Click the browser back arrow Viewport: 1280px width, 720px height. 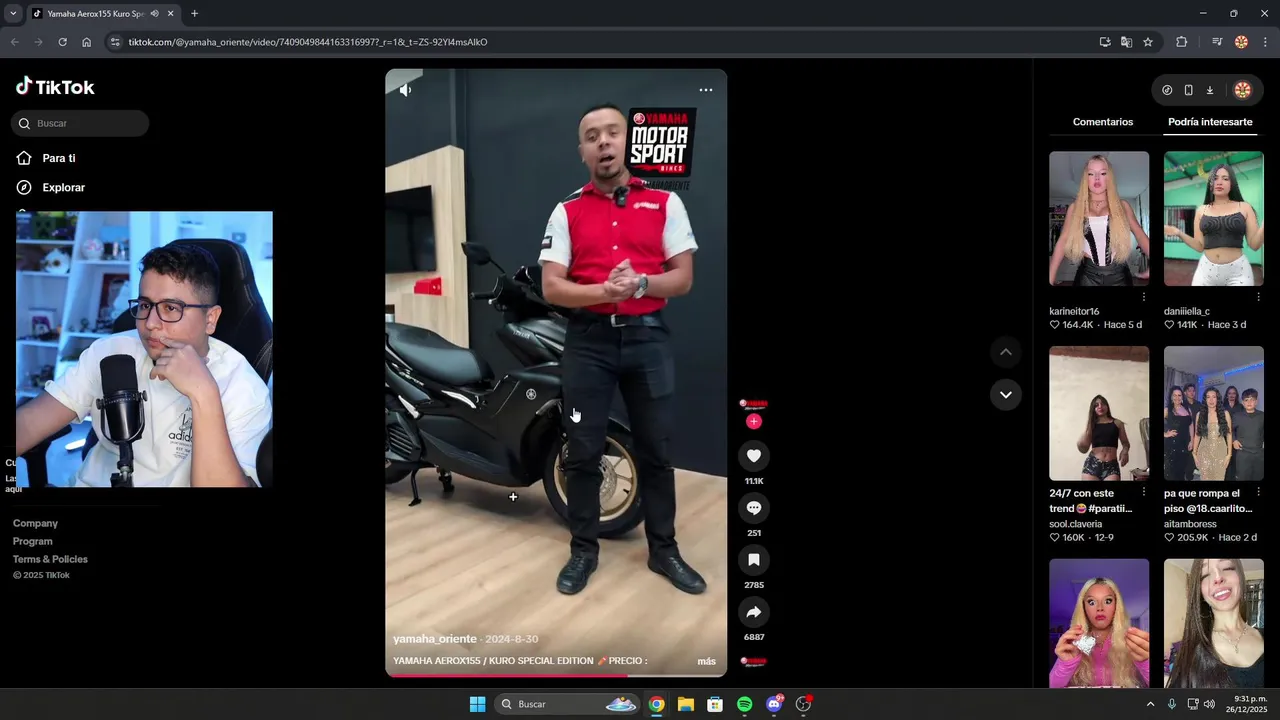(x=14, y=42)
